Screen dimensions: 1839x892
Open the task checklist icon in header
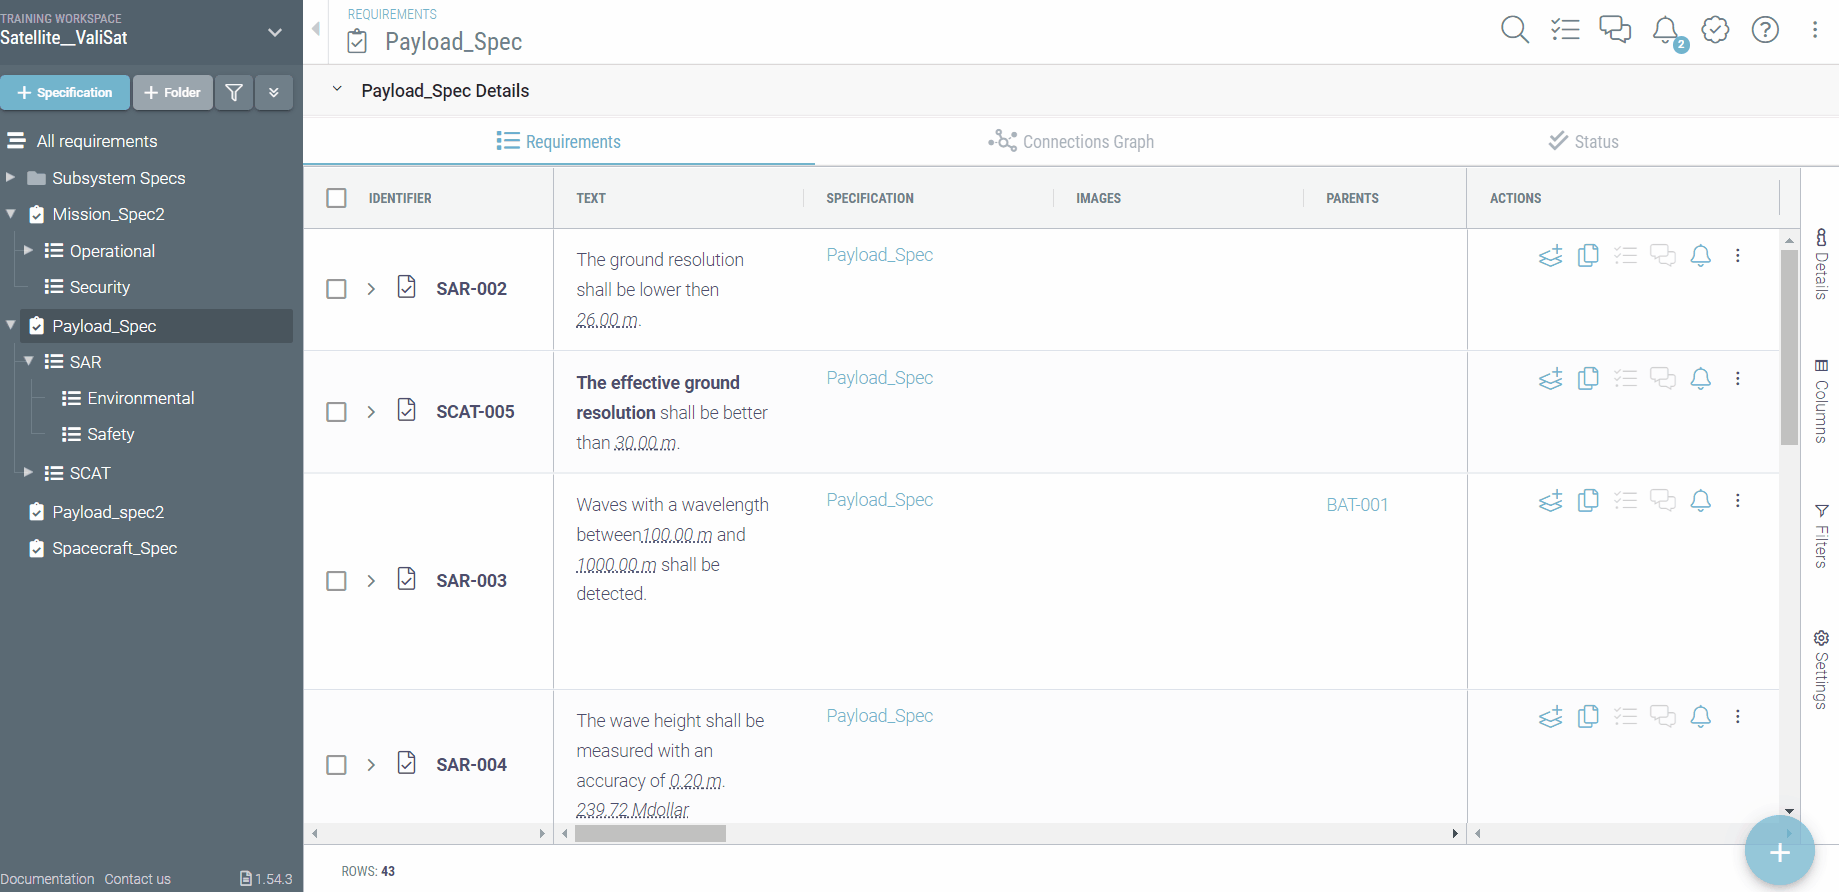[x=1565, y=30]
